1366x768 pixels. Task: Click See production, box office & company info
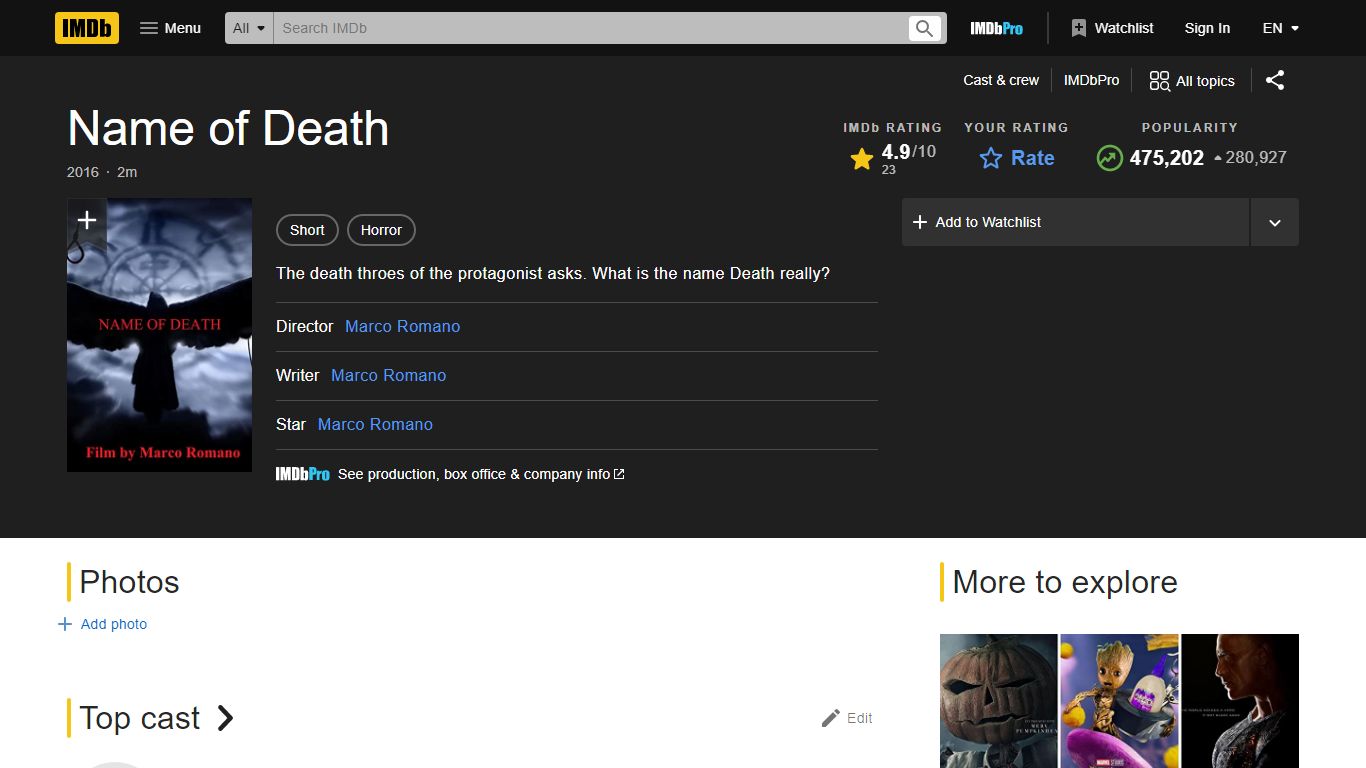(481, 474)
